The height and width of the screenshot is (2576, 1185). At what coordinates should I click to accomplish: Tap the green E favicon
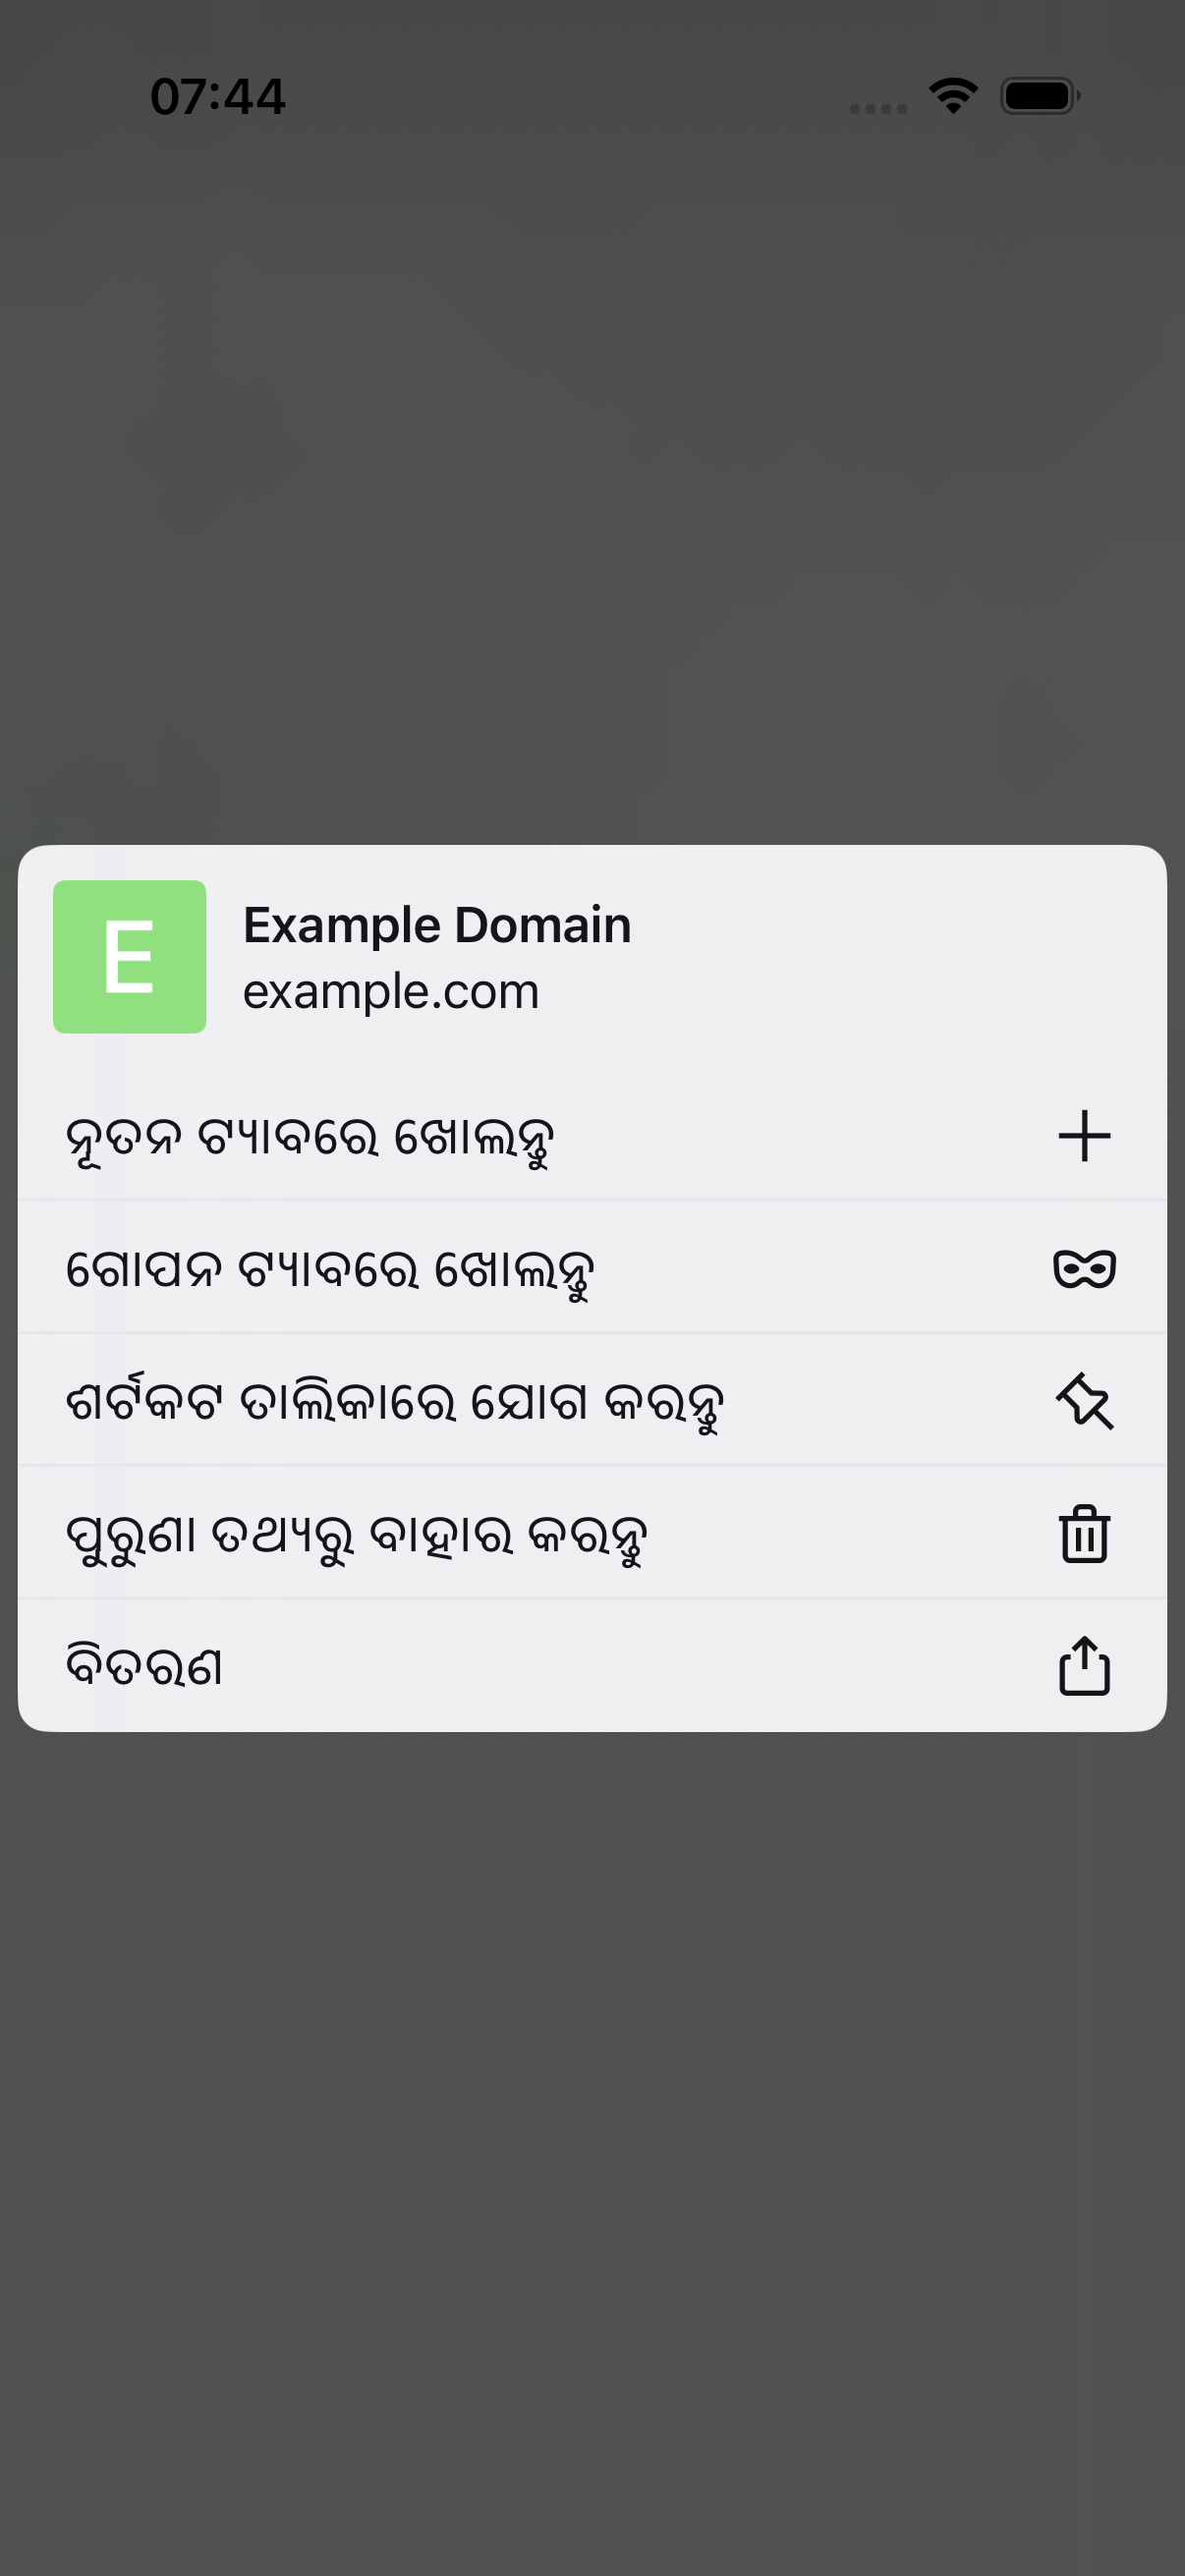130,957
